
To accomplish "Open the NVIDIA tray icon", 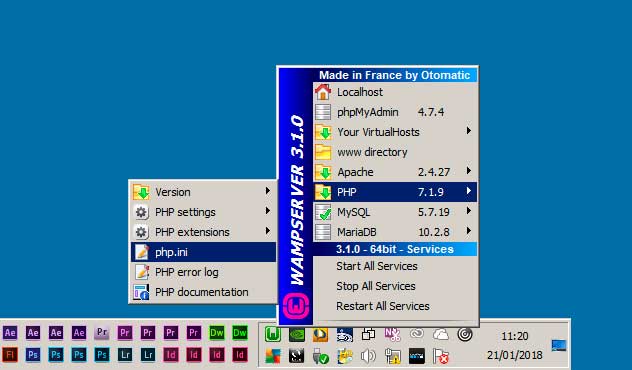I will (x=297, y=335).
